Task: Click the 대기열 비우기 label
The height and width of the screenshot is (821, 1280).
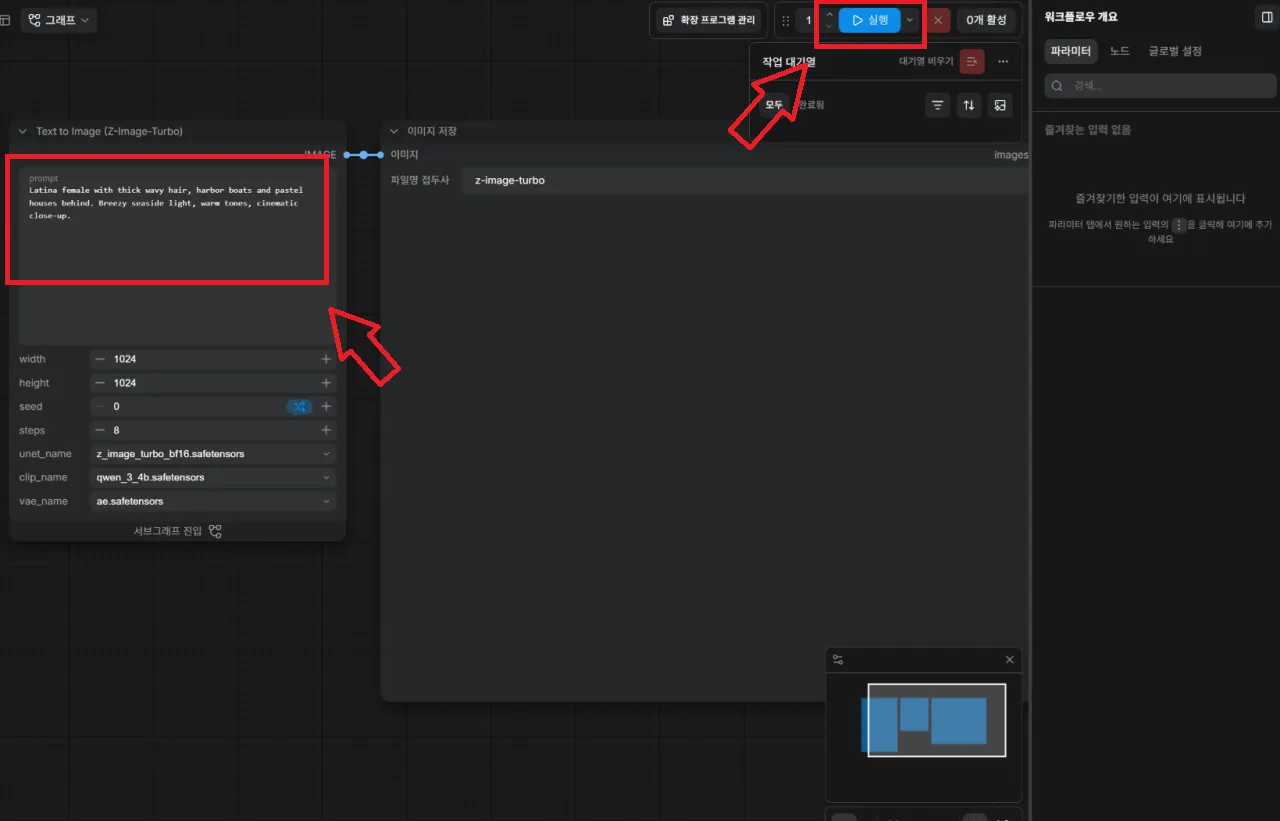Action: pos(926,62)
